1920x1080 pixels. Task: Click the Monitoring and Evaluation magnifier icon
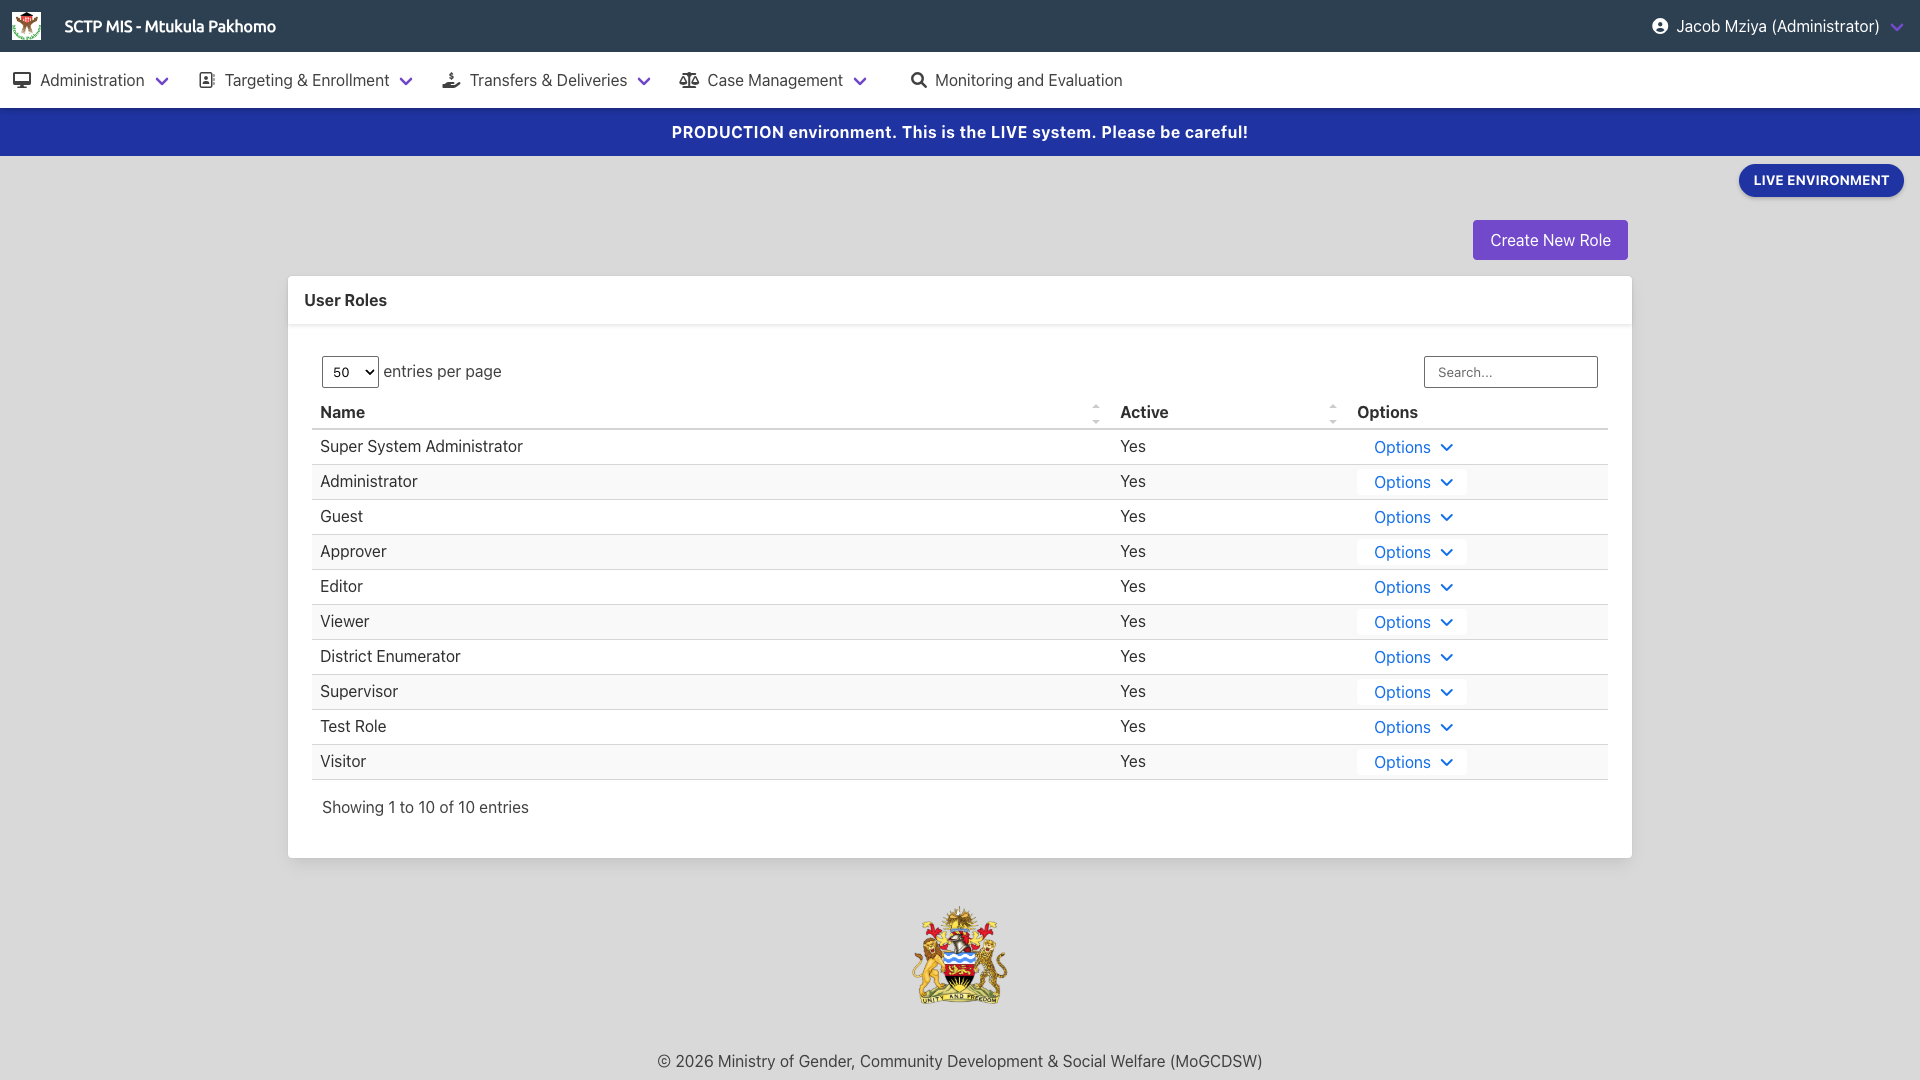click(x=919, y=80)
